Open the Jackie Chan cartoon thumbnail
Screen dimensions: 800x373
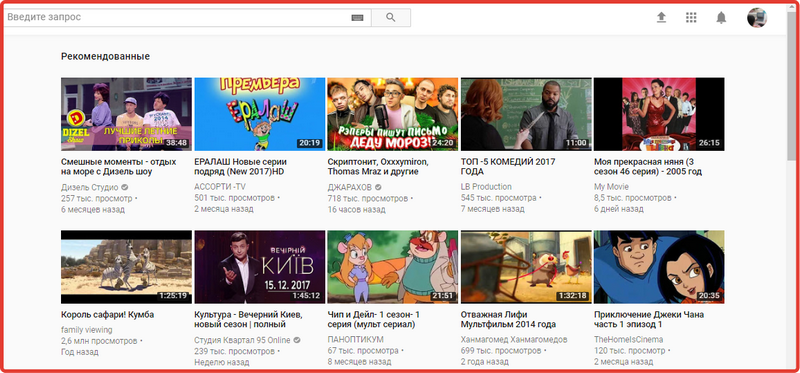pos(659,267)
